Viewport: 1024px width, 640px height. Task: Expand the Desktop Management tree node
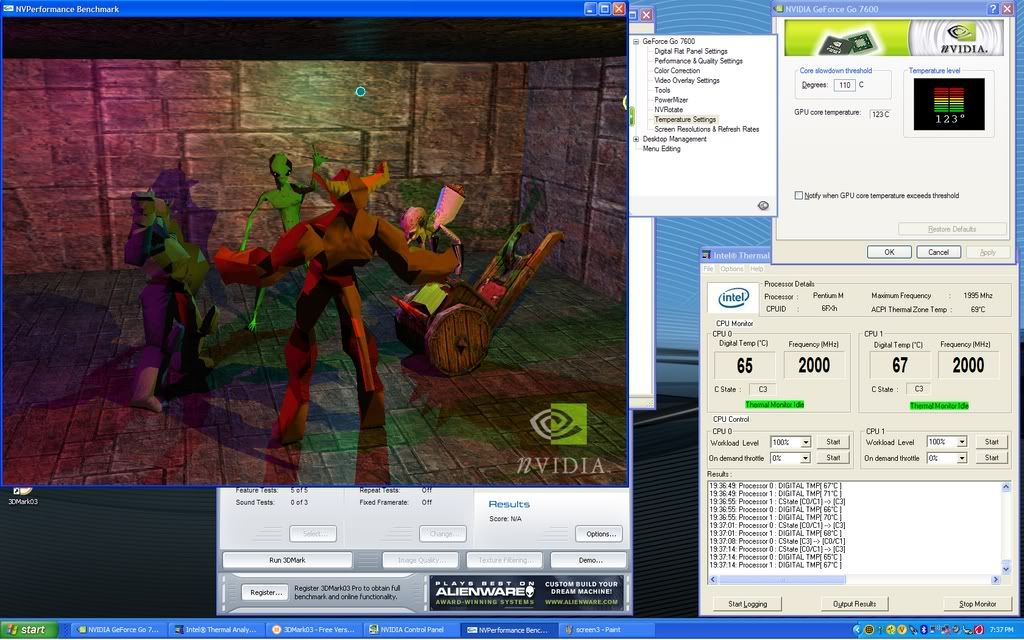click(x=636, y=139)
